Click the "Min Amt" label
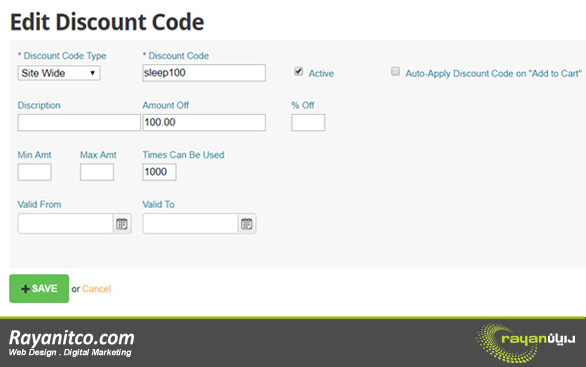This screenshot has height=367, width=586. tap(34, 155)
